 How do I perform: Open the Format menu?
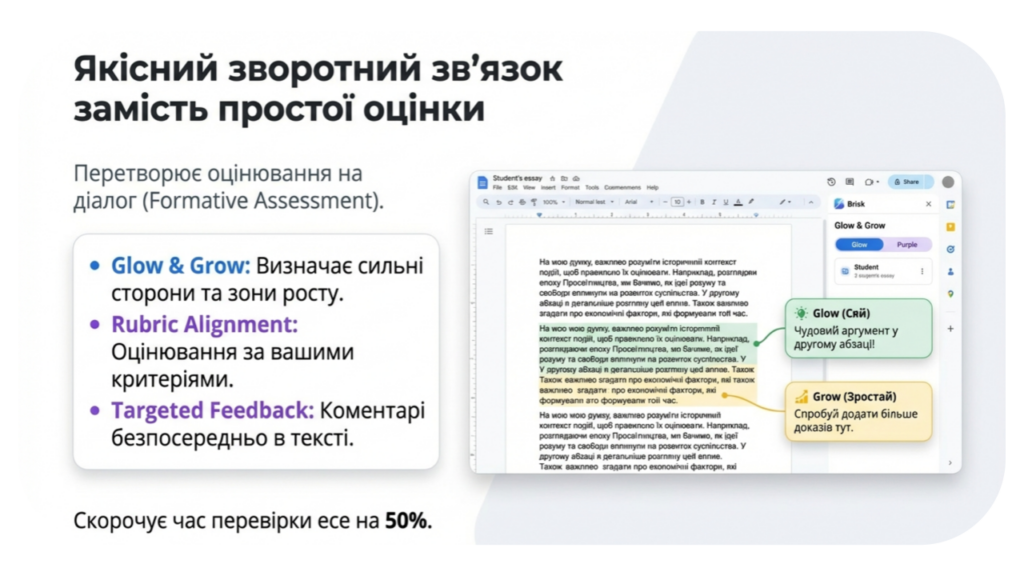570,187
